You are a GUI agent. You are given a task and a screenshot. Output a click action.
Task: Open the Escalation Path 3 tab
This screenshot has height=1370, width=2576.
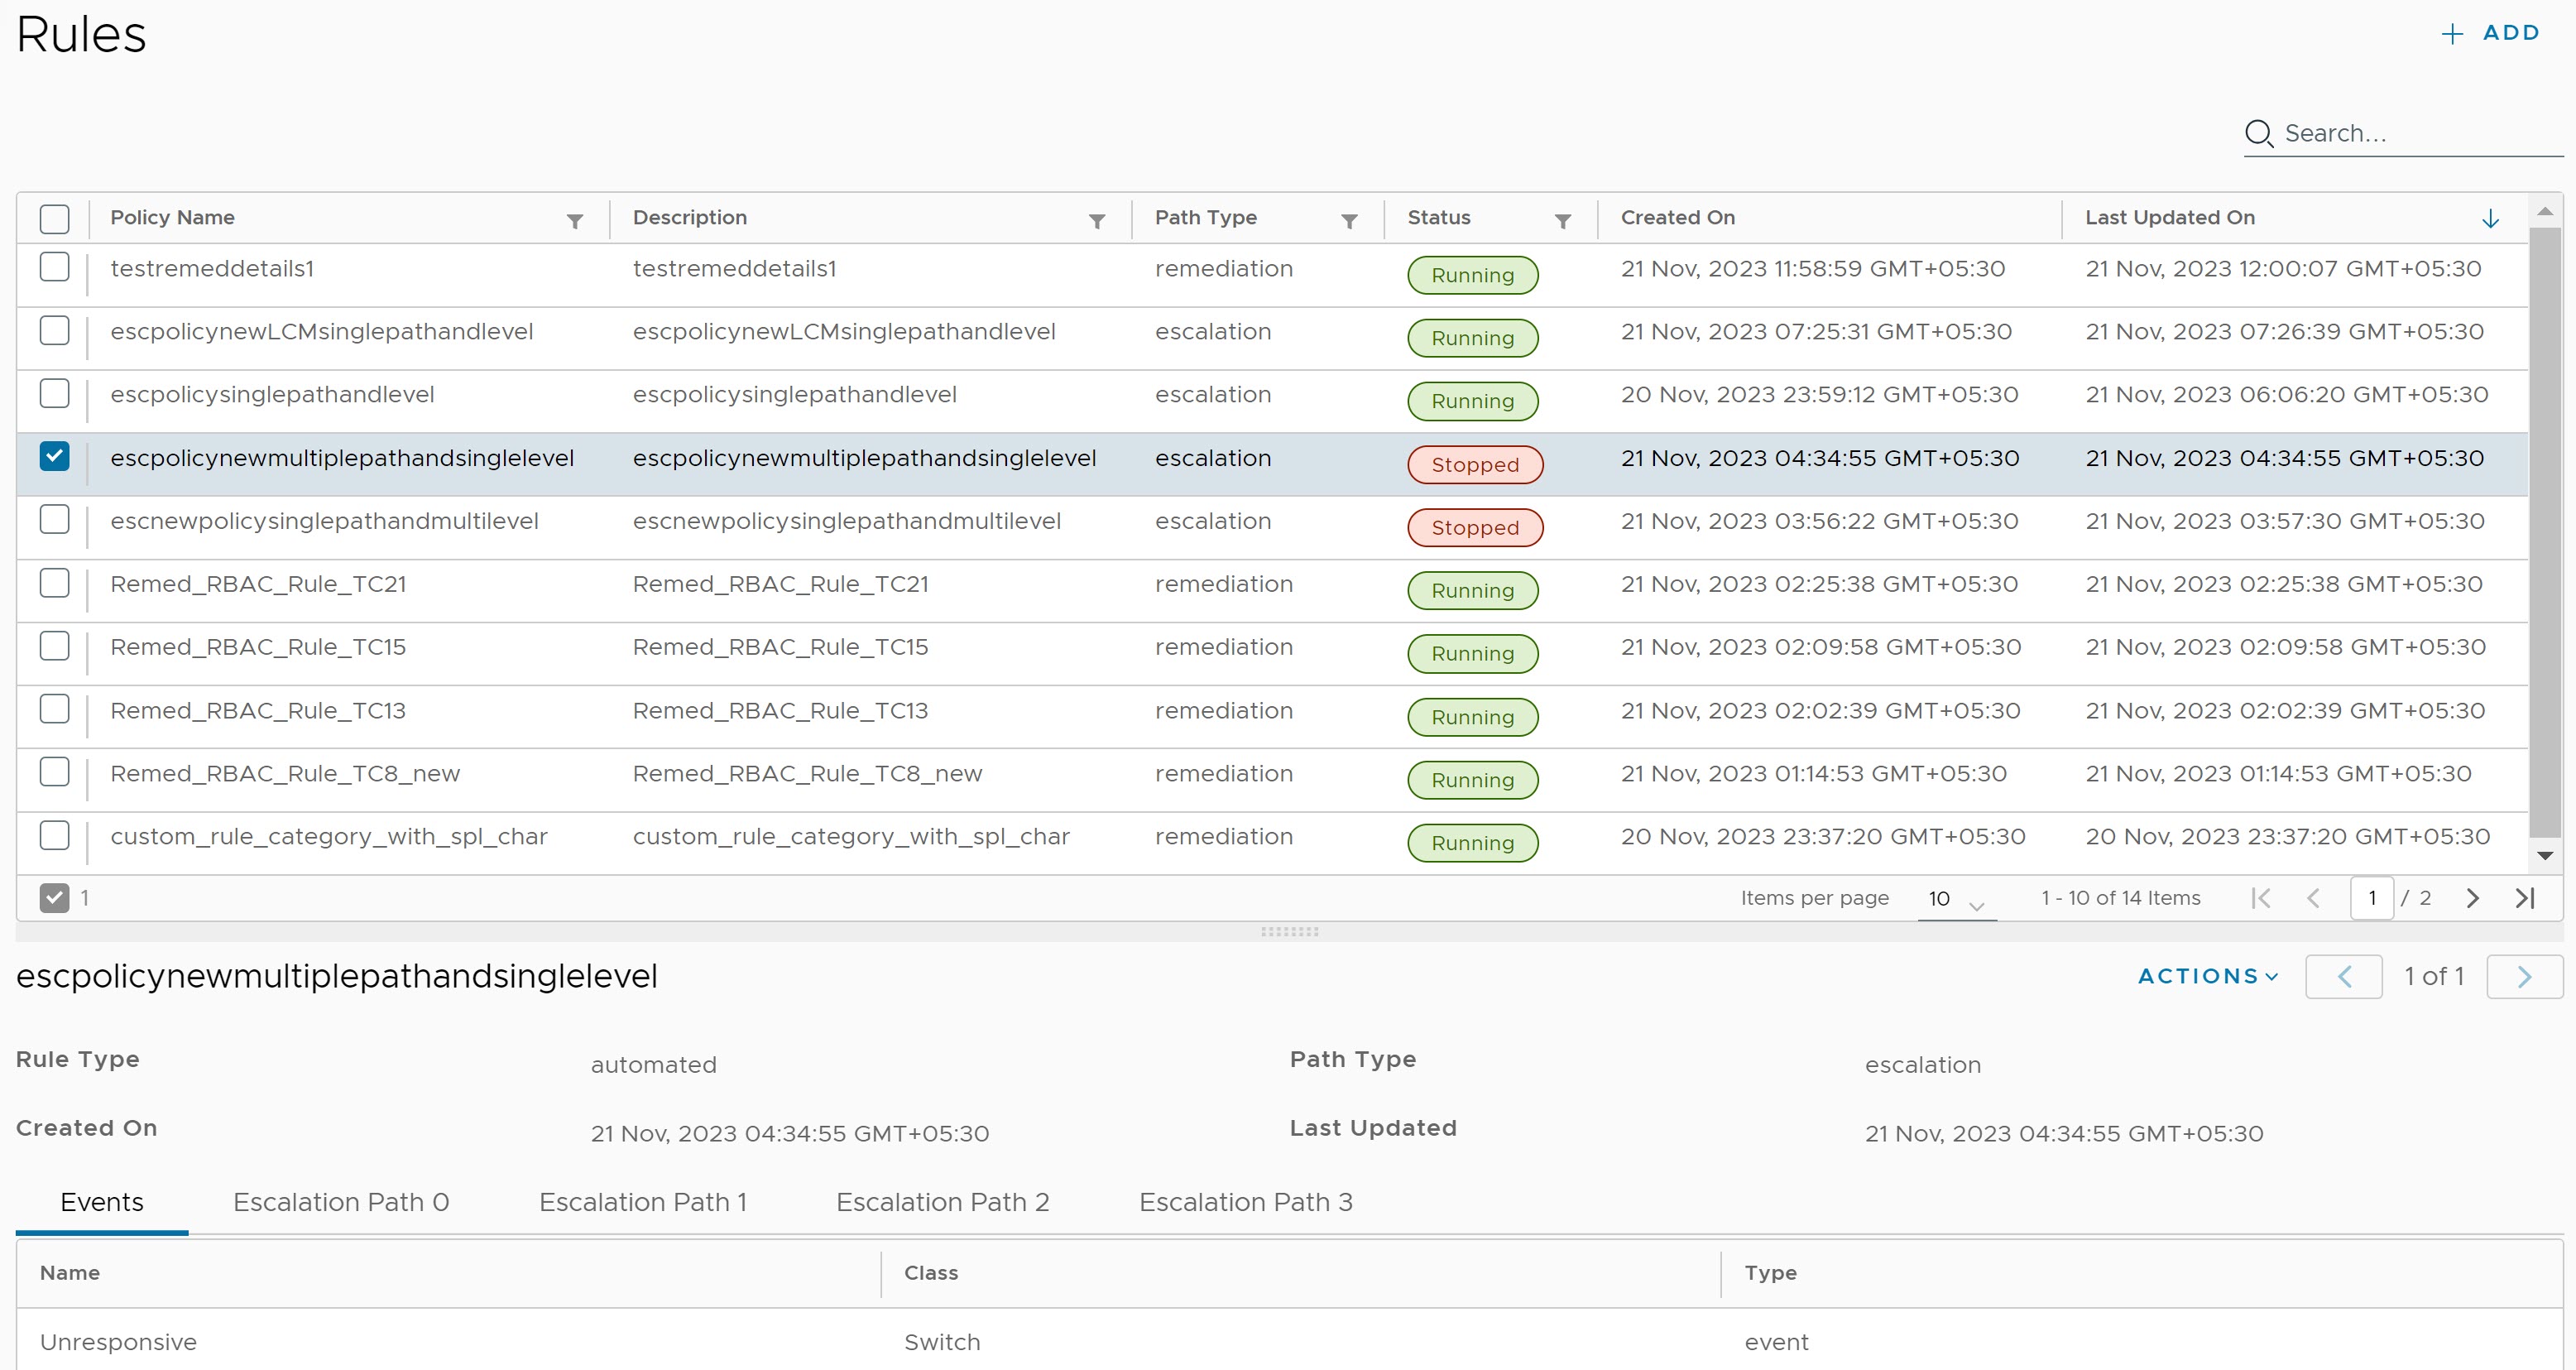(1246, 1203)
